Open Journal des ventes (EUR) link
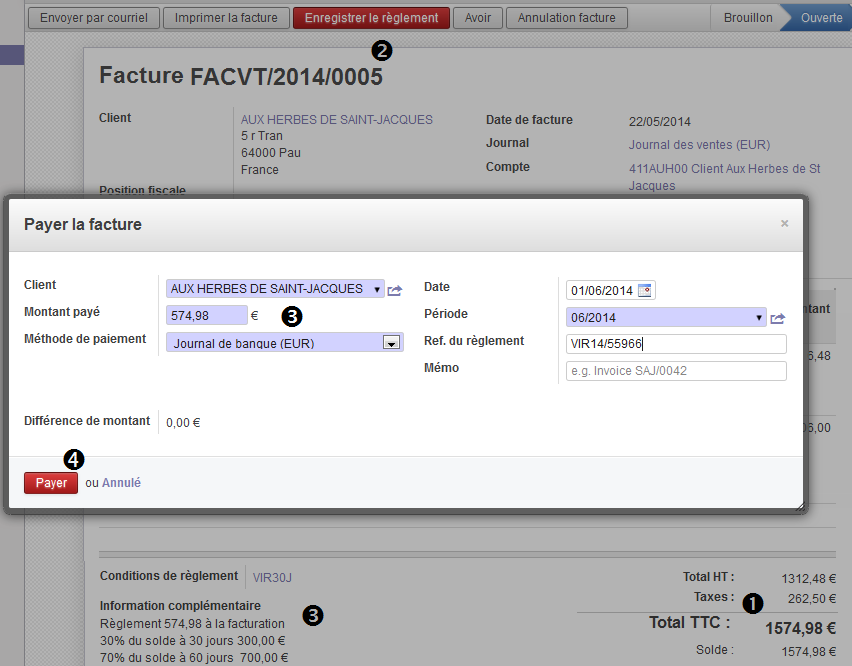This screenshot has width=852, height=666. (x=699, y=145)
